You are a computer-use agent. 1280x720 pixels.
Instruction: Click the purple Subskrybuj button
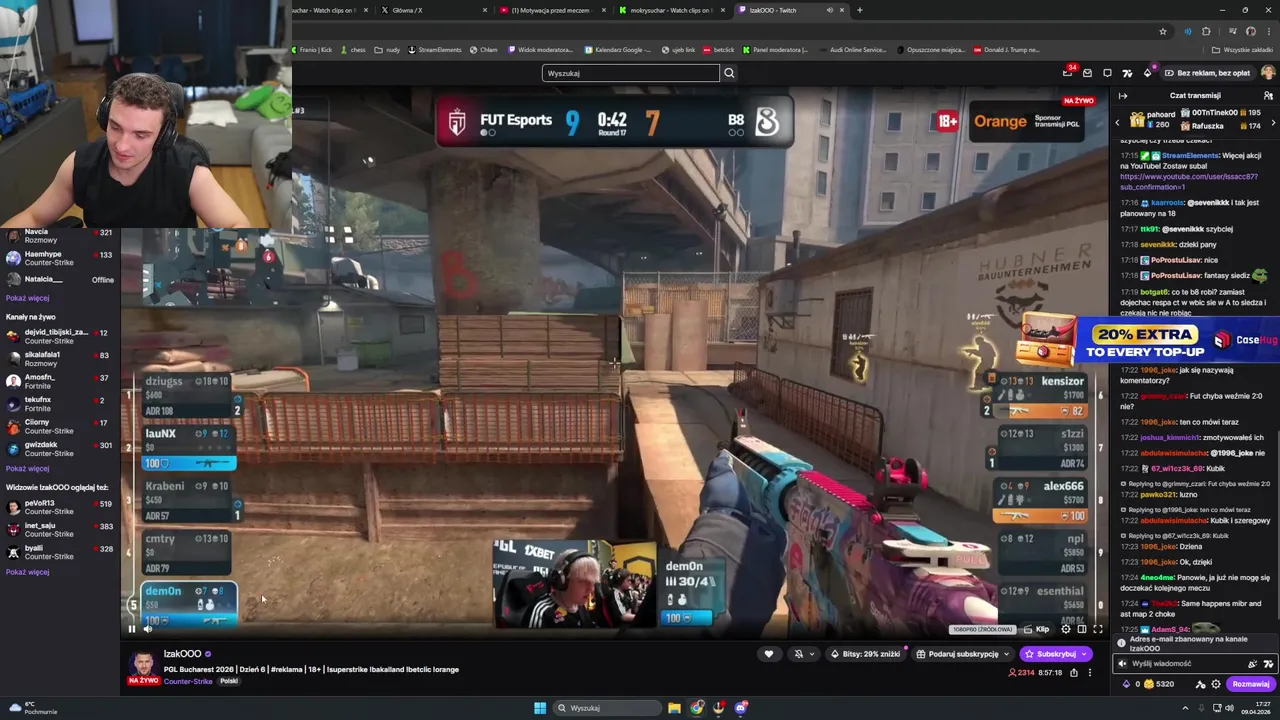(x=1050, y=654)
